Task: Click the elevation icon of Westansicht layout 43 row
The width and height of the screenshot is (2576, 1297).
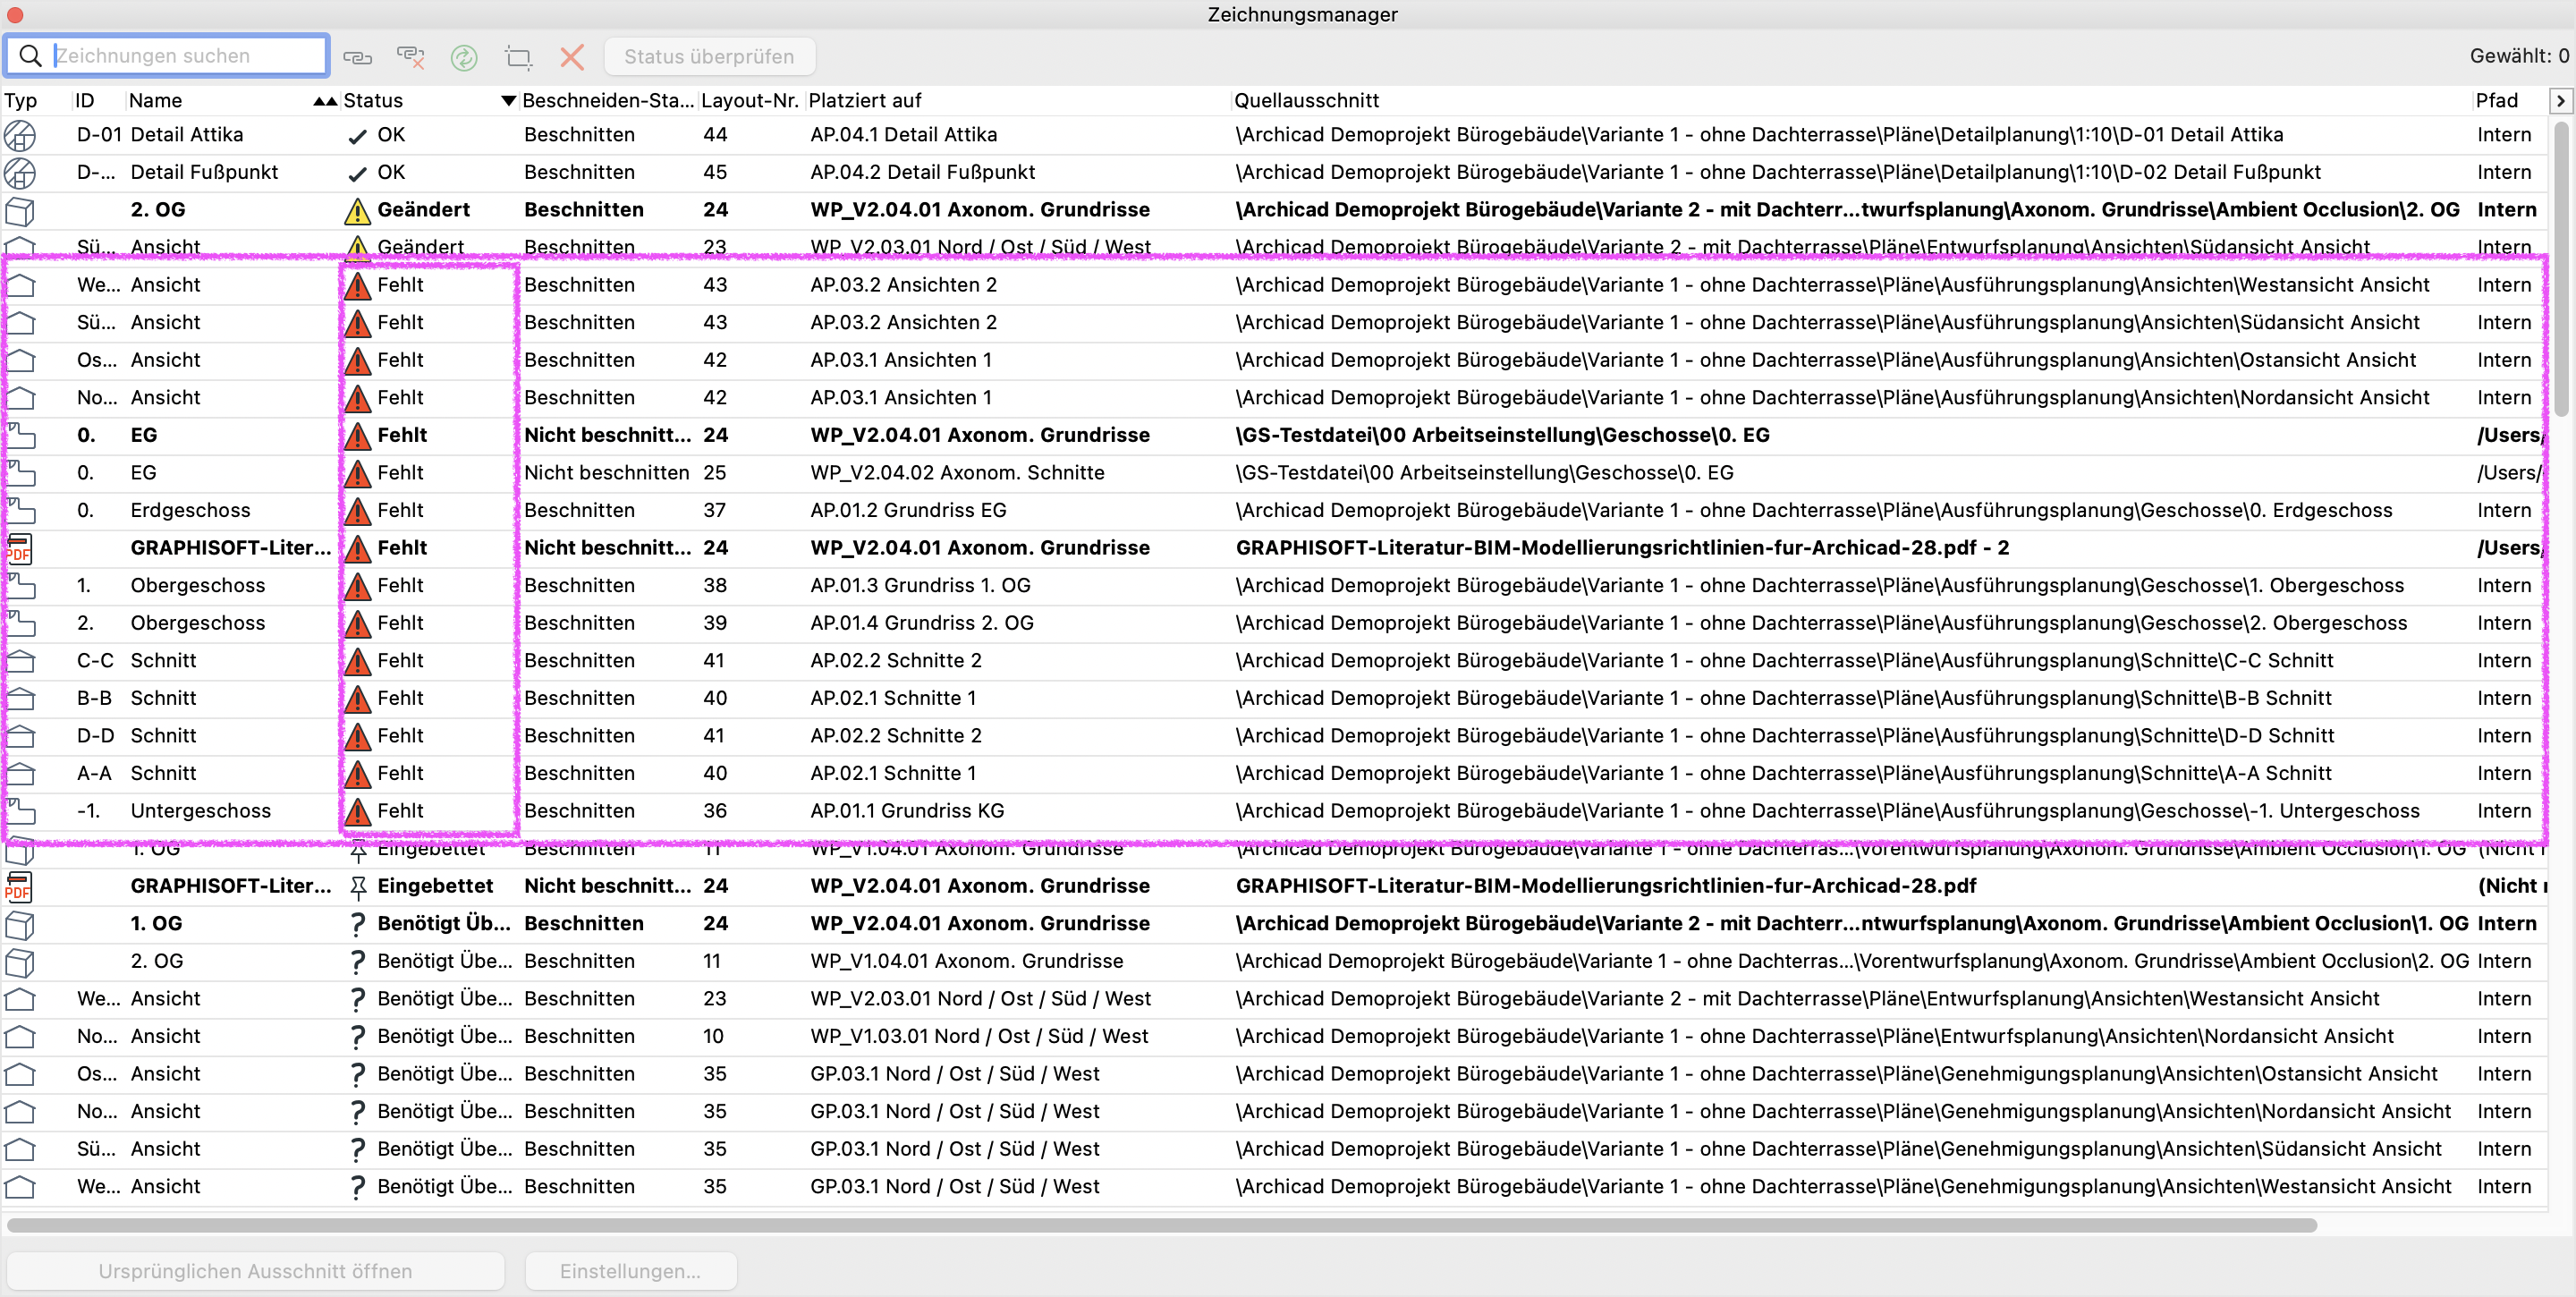Action: 20,286
